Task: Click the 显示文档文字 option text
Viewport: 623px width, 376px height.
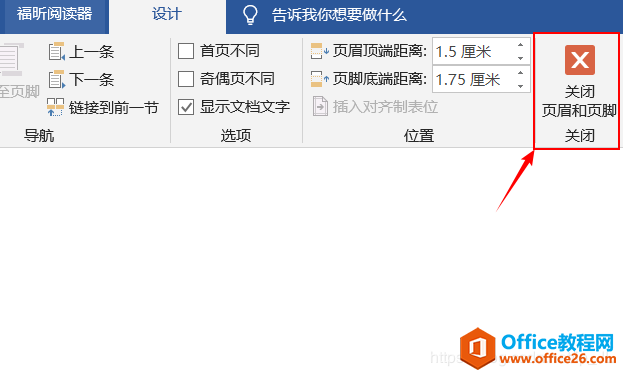Action: coord(245,107)
